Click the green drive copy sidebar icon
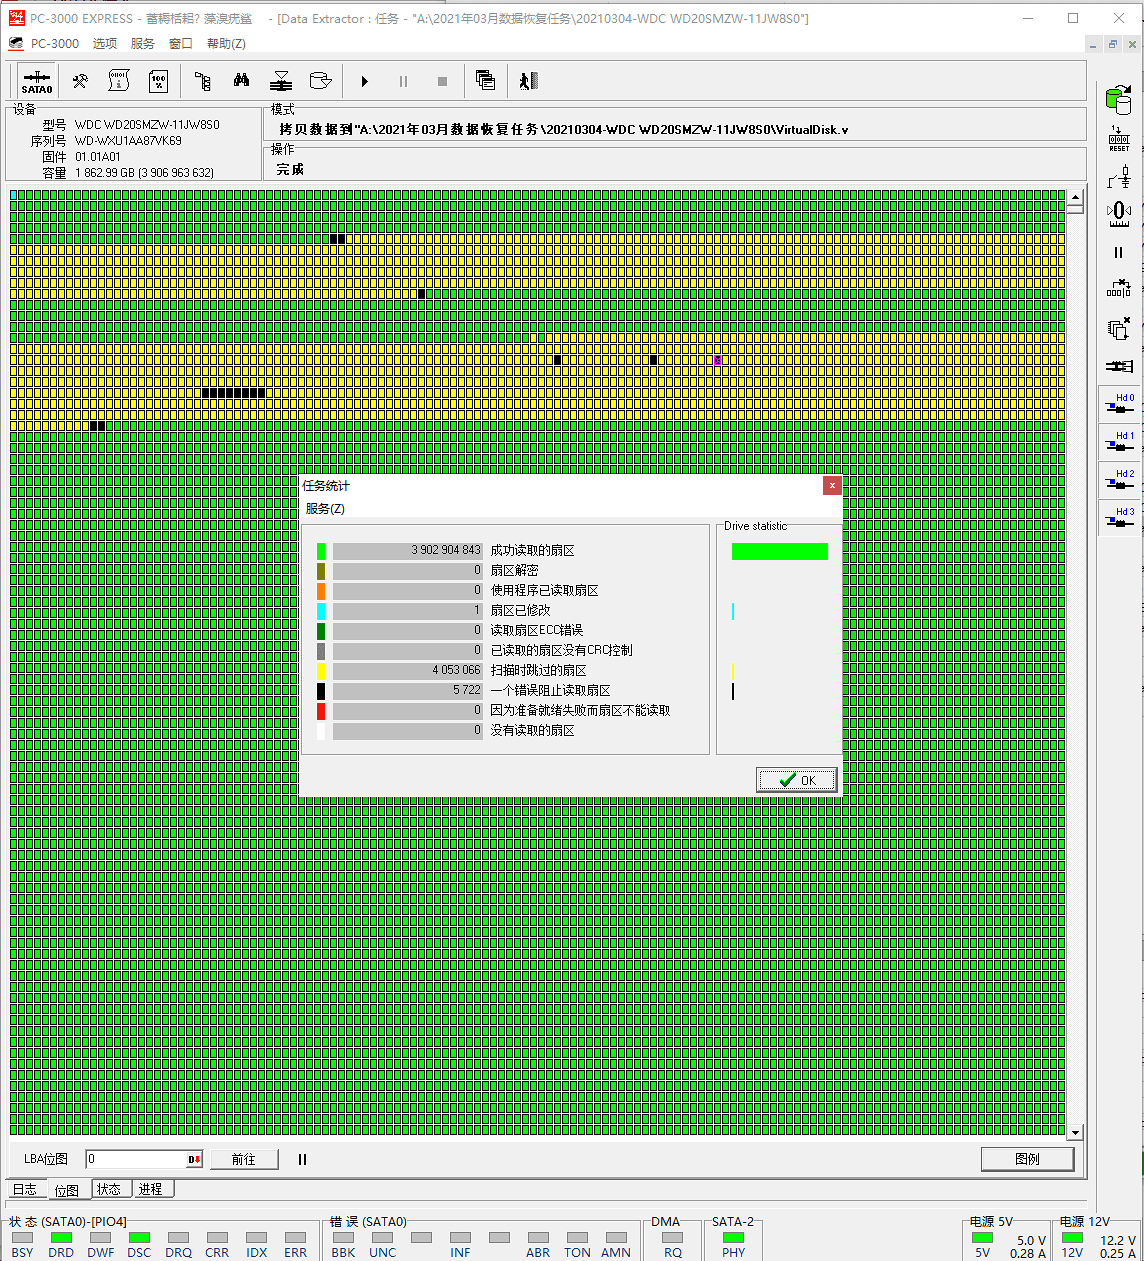 [x=1119, y=100]
